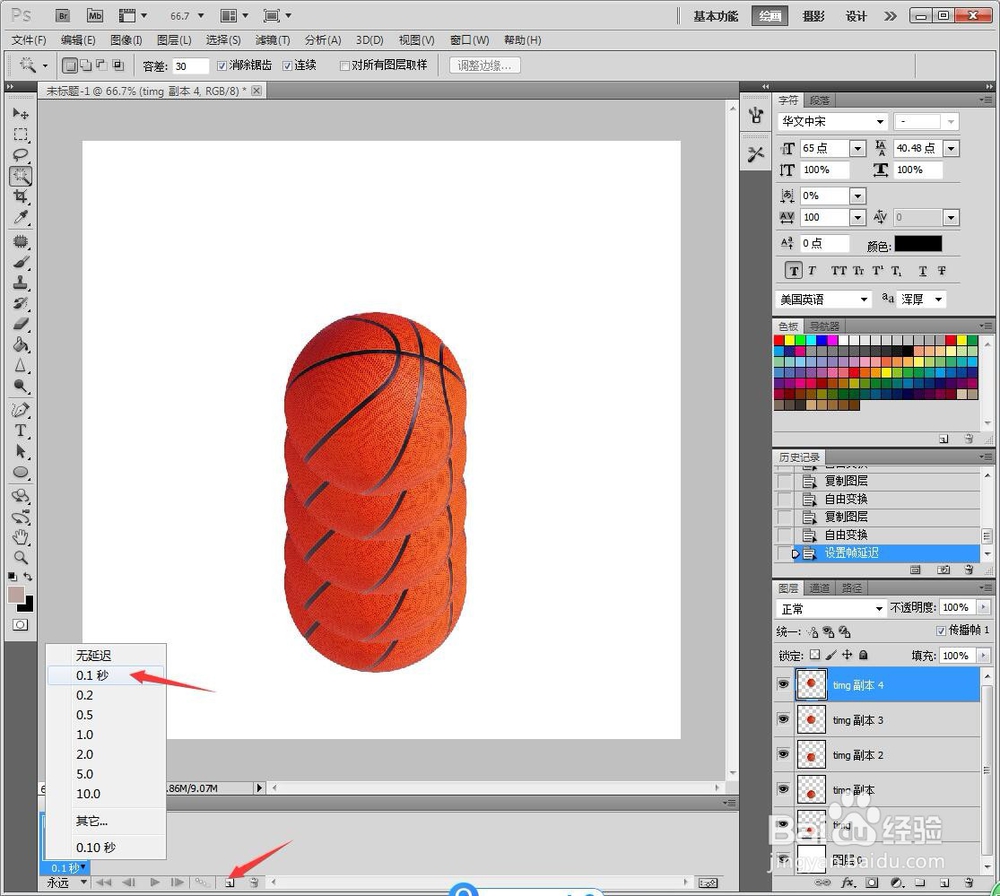Screen dimensions: 1000x896
Task: Select the Horizontal Type tool
Action: tap(20, 430)
